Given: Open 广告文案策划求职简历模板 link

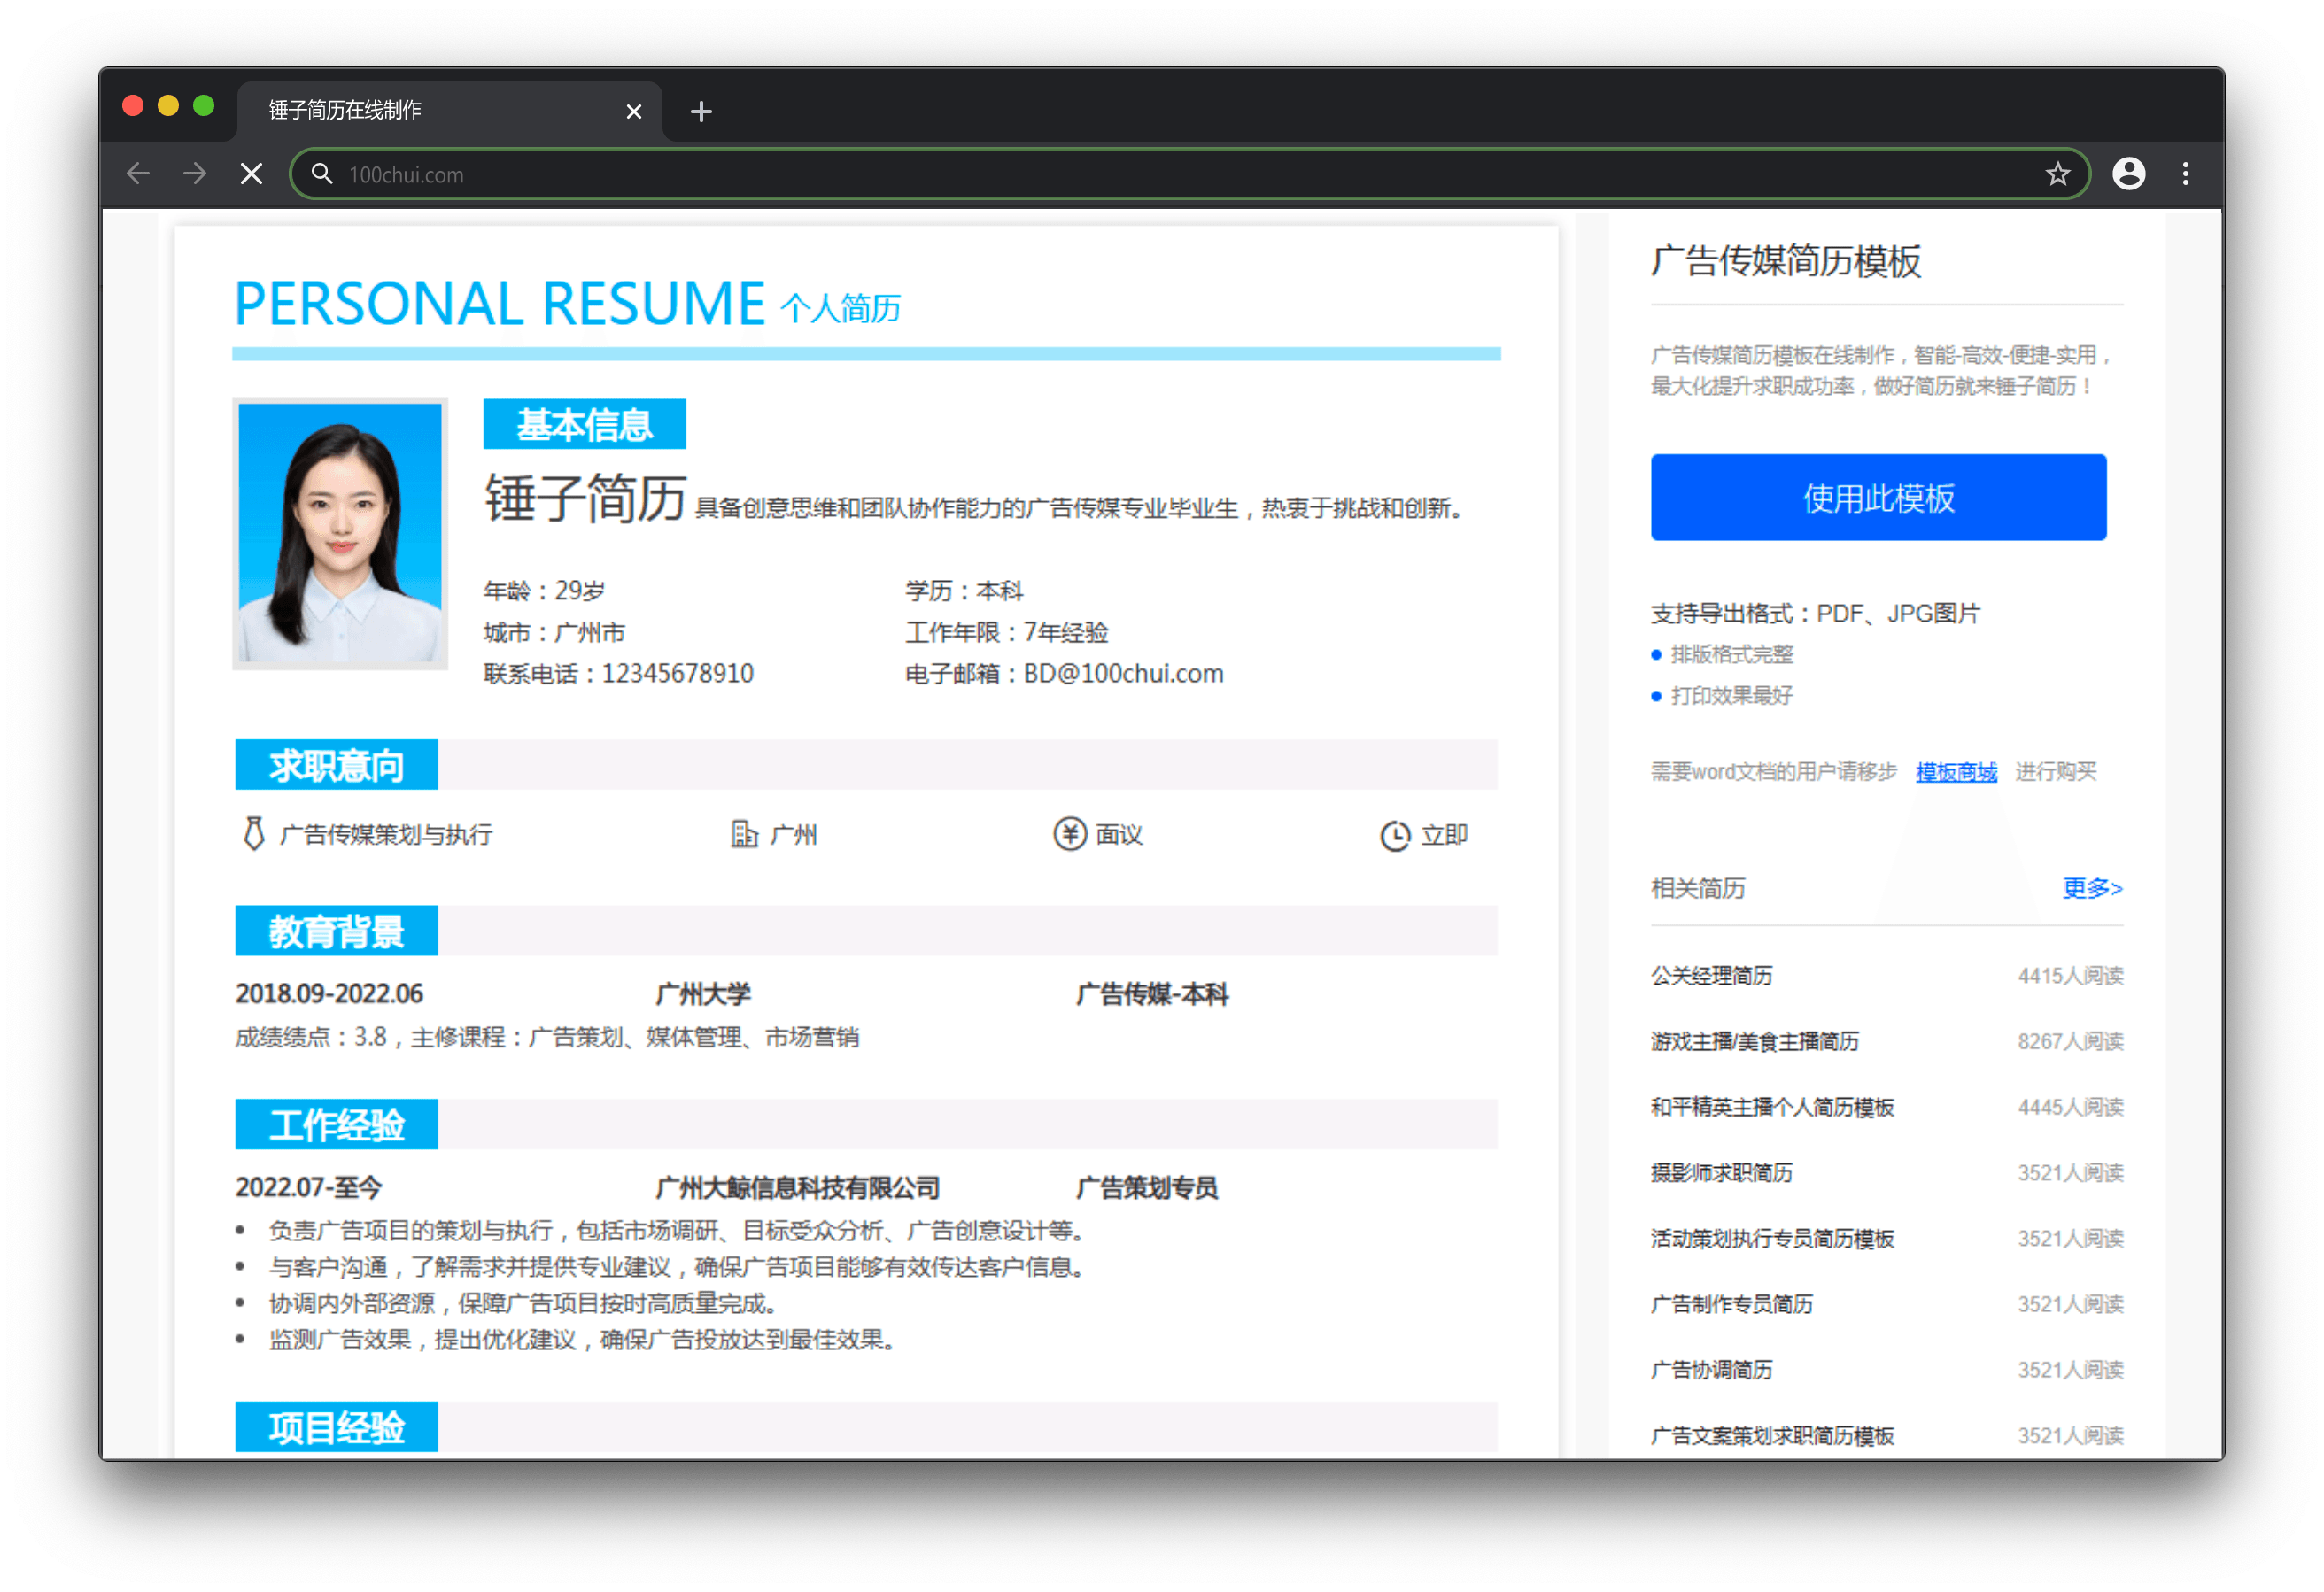Looking at the screenshot, I should tap(1772, 1435).
